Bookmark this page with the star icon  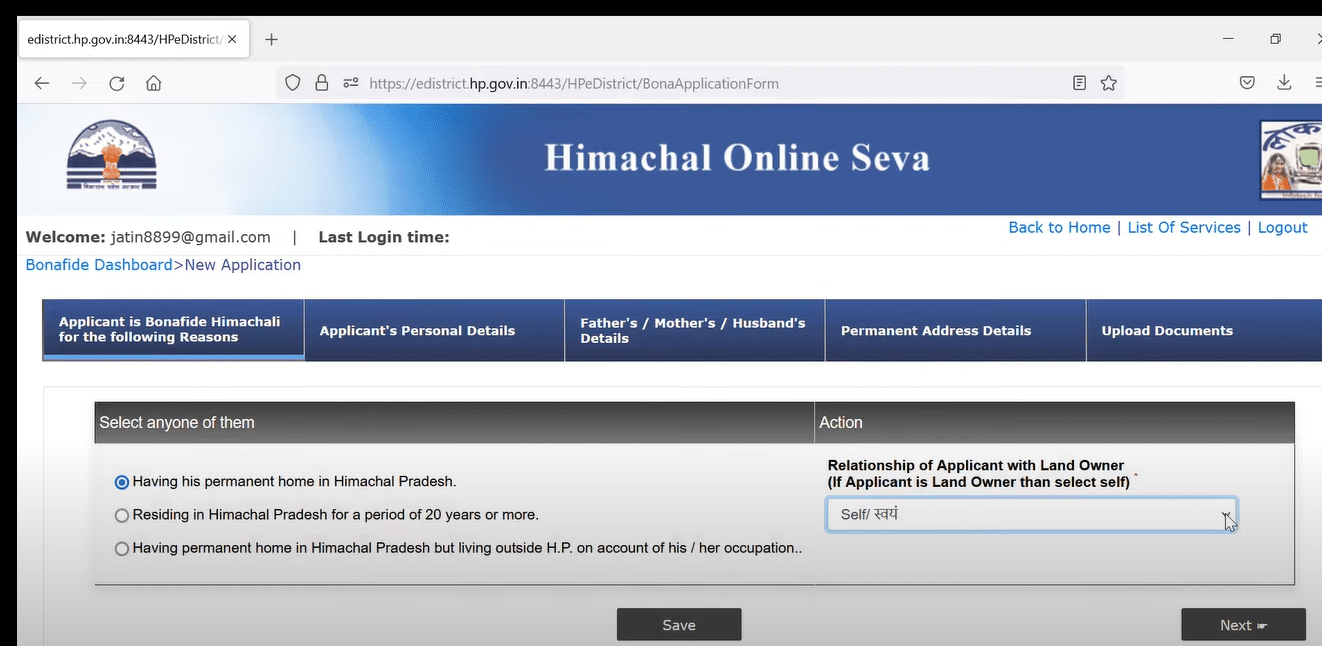(1108, 83)
